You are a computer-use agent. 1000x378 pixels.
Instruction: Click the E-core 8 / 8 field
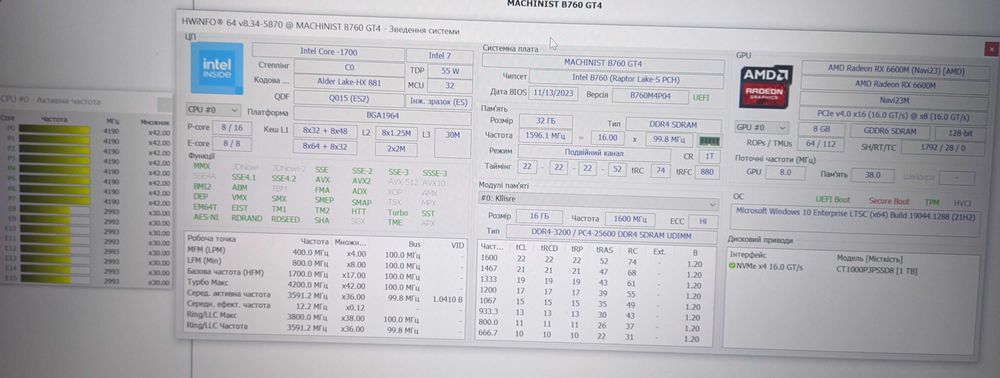tap(232, 144)
